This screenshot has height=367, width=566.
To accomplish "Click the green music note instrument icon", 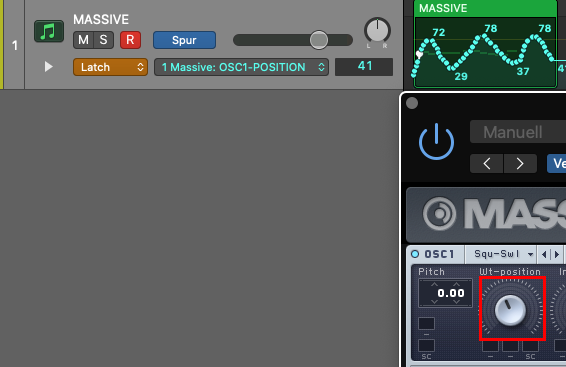I will pyautogui.click(x=49, y=31).
